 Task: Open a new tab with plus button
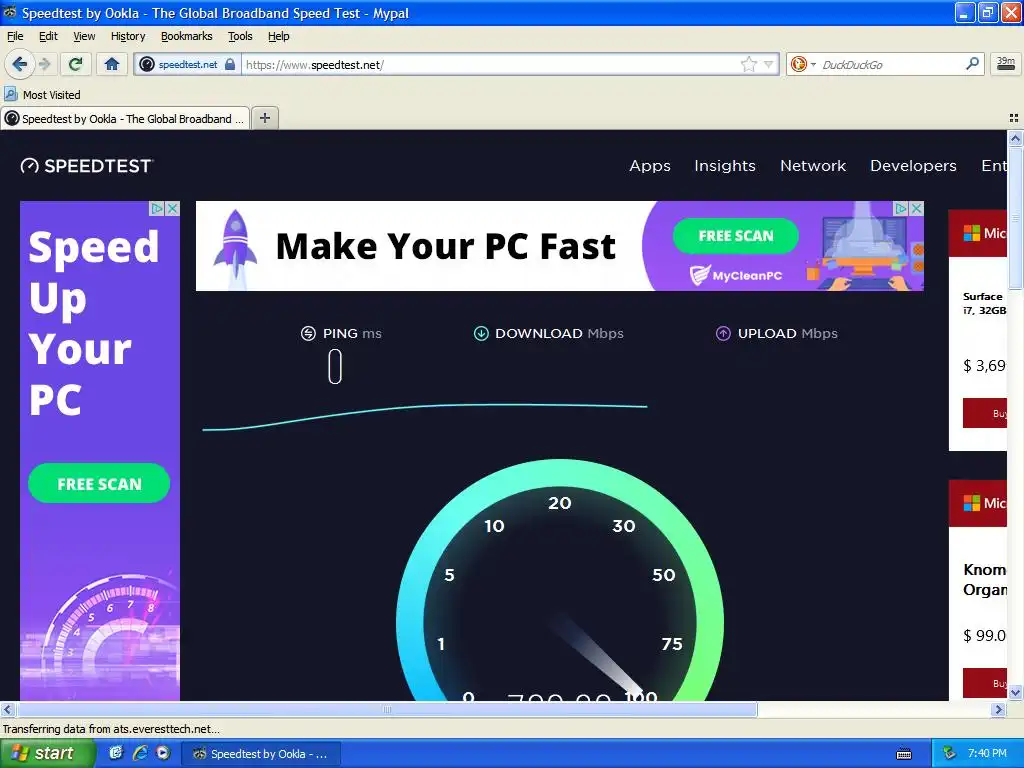264,118
